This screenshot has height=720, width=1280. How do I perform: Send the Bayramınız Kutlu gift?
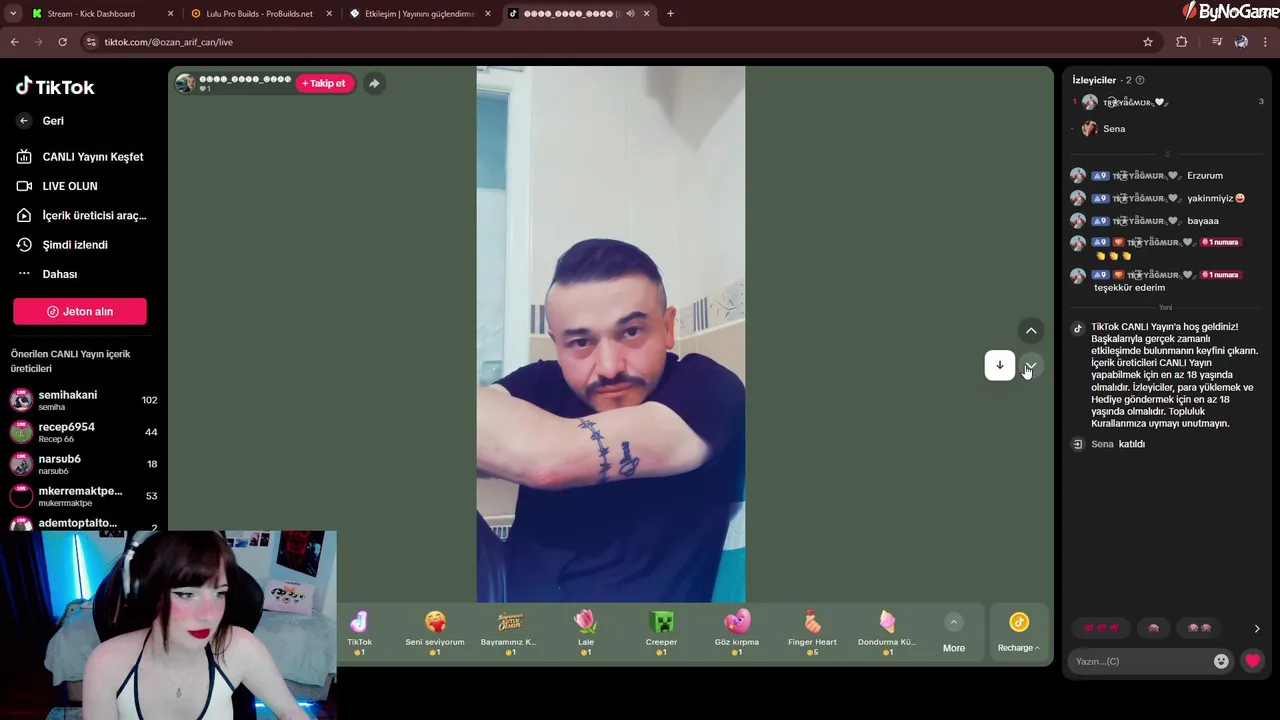point(510,633)
